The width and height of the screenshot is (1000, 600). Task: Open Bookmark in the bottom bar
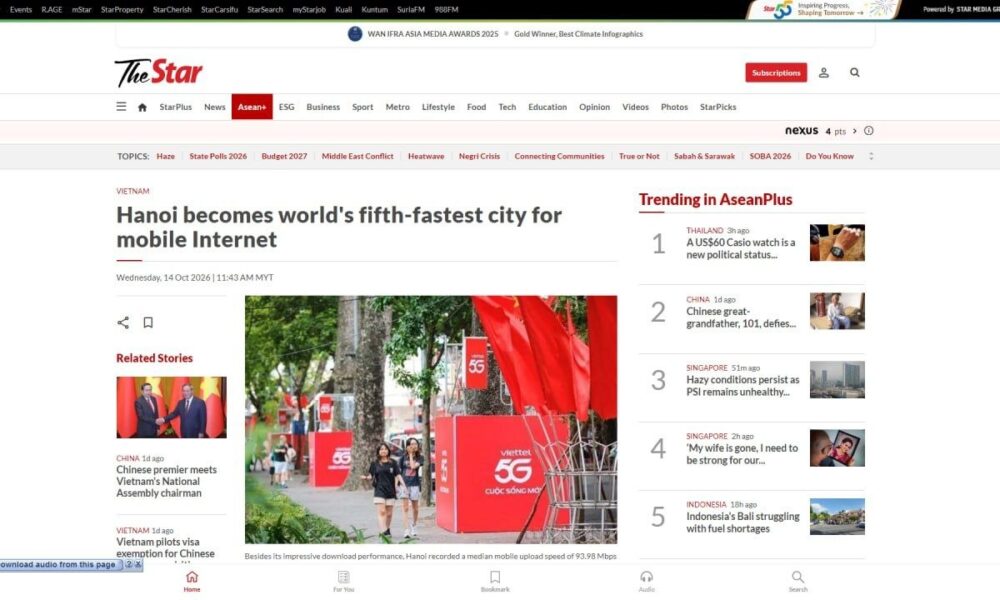pyautogui.click(x=495, y=581)
